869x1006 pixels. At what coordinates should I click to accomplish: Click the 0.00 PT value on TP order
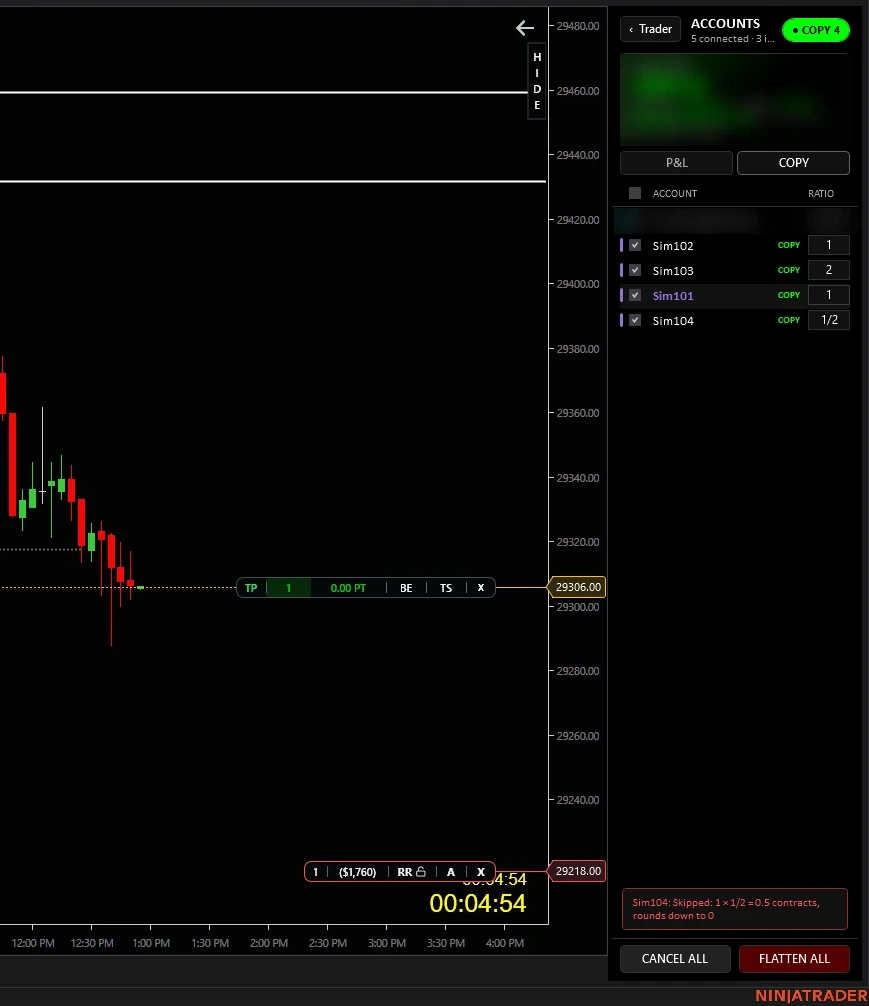click(348, 588)
